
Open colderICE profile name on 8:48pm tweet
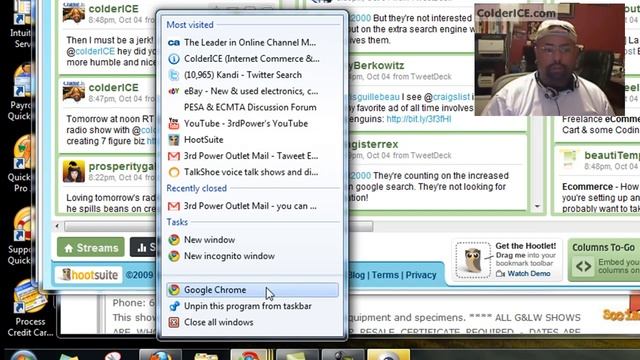(113, 9)
